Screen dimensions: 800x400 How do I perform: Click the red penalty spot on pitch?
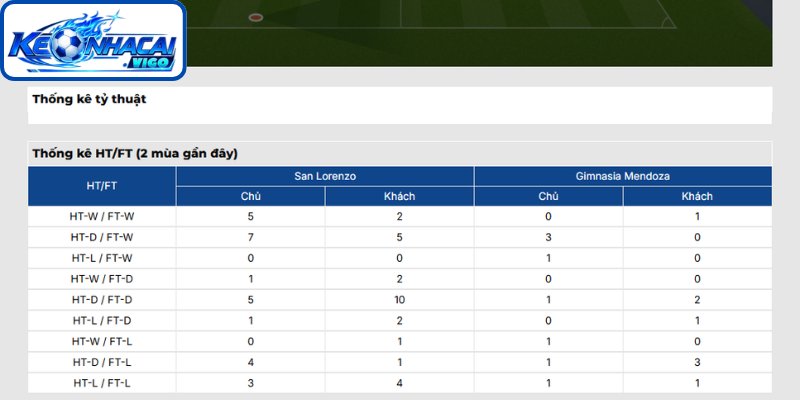pos(256,17)
